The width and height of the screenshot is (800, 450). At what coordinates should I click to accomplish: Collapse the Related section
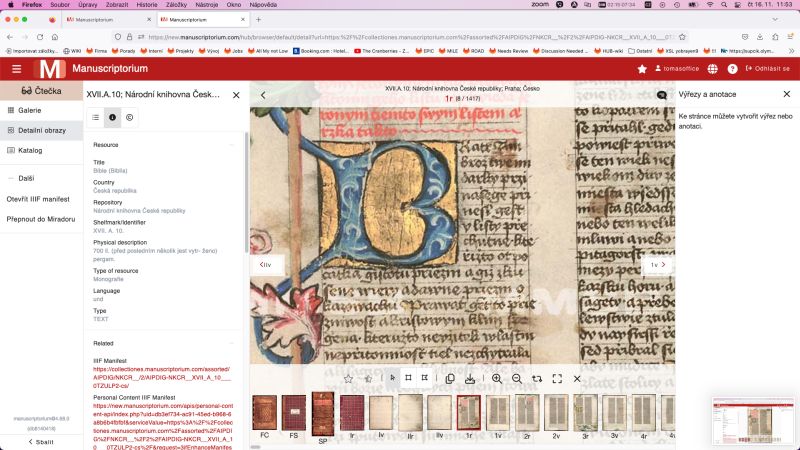coord(233,343)
